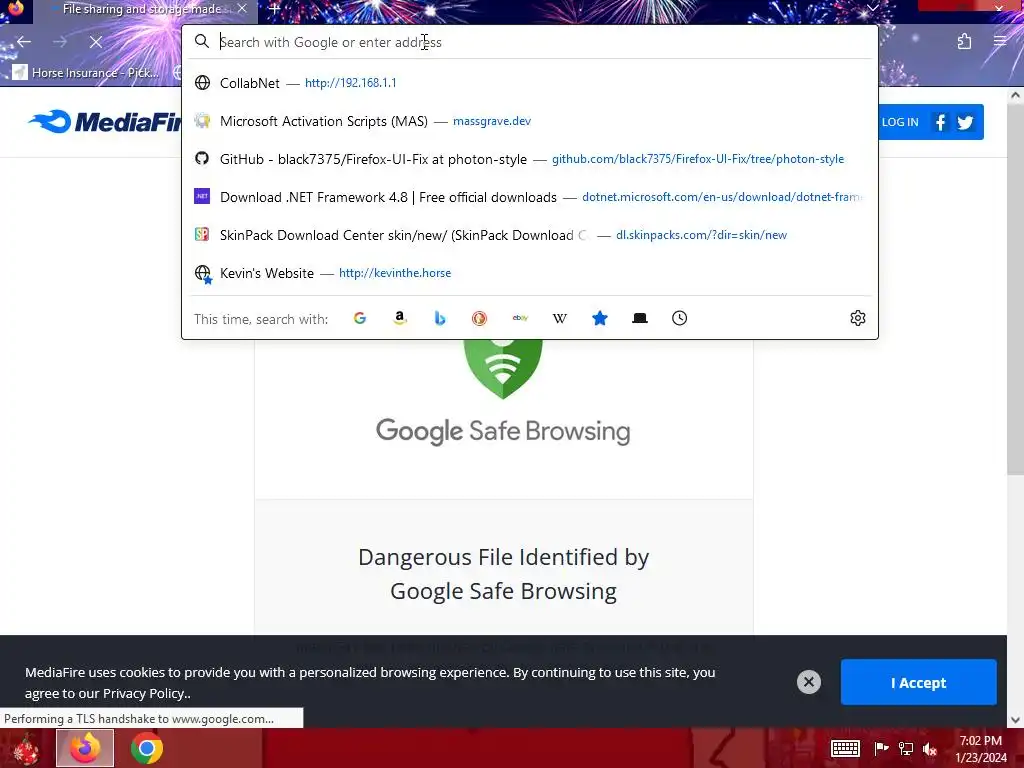Click scrollbar up arrow

coord(1015,95)
